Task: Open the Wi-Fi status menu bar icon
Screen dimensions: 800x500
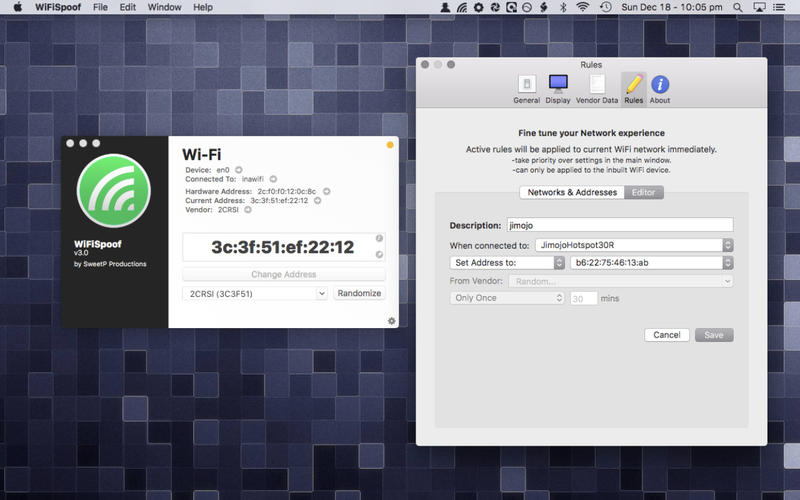Action: point(582,7)
